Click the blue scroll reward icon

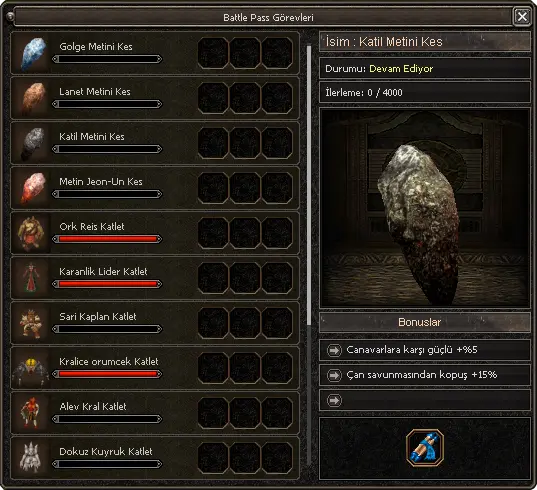click(425, 448)
